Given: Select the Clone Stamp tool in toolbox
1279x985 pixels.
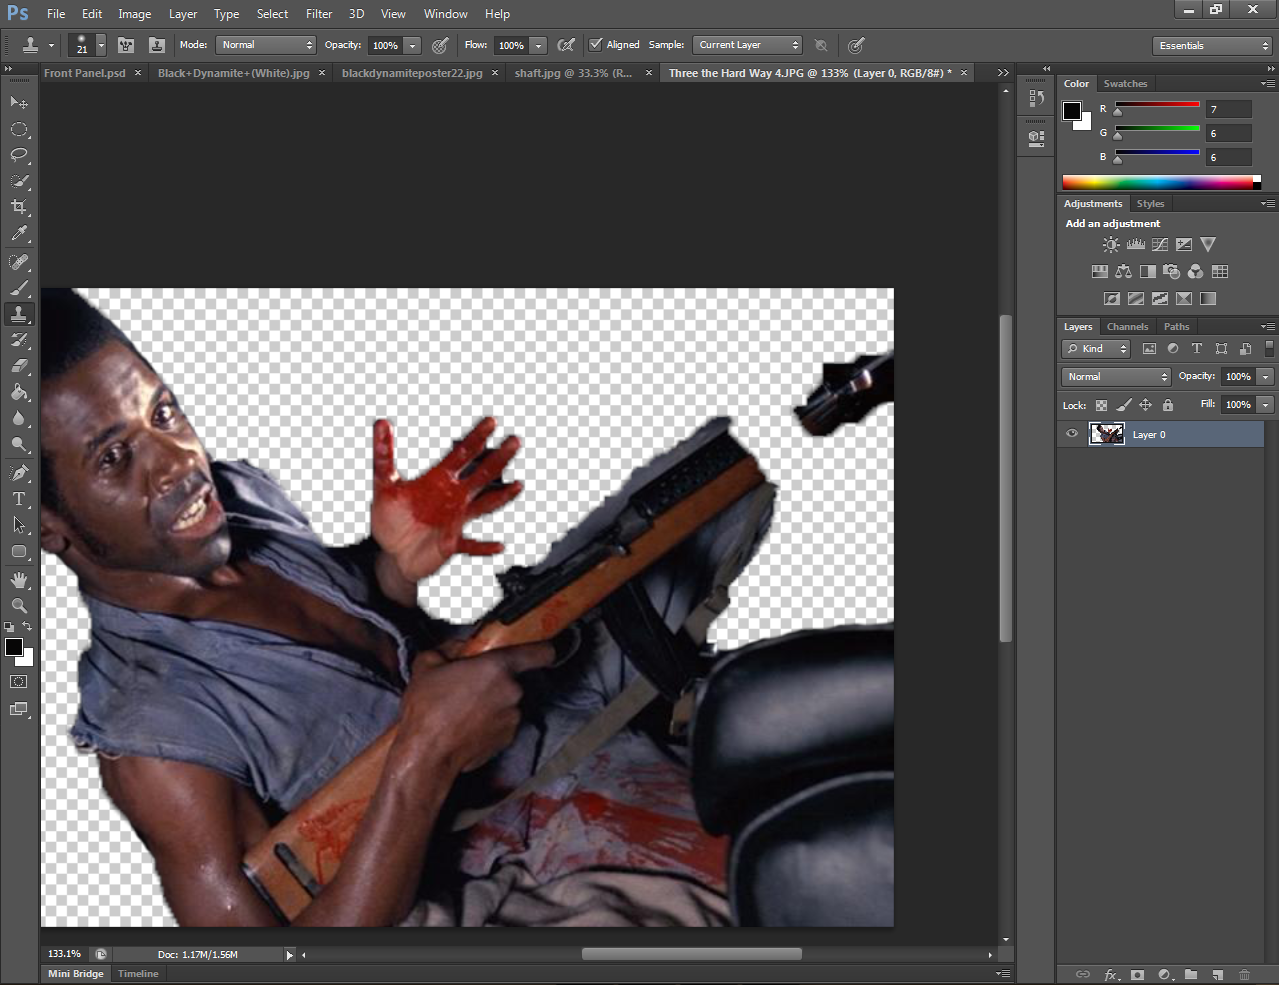Looking at the screenshot, I should click(x=19, y=314).
